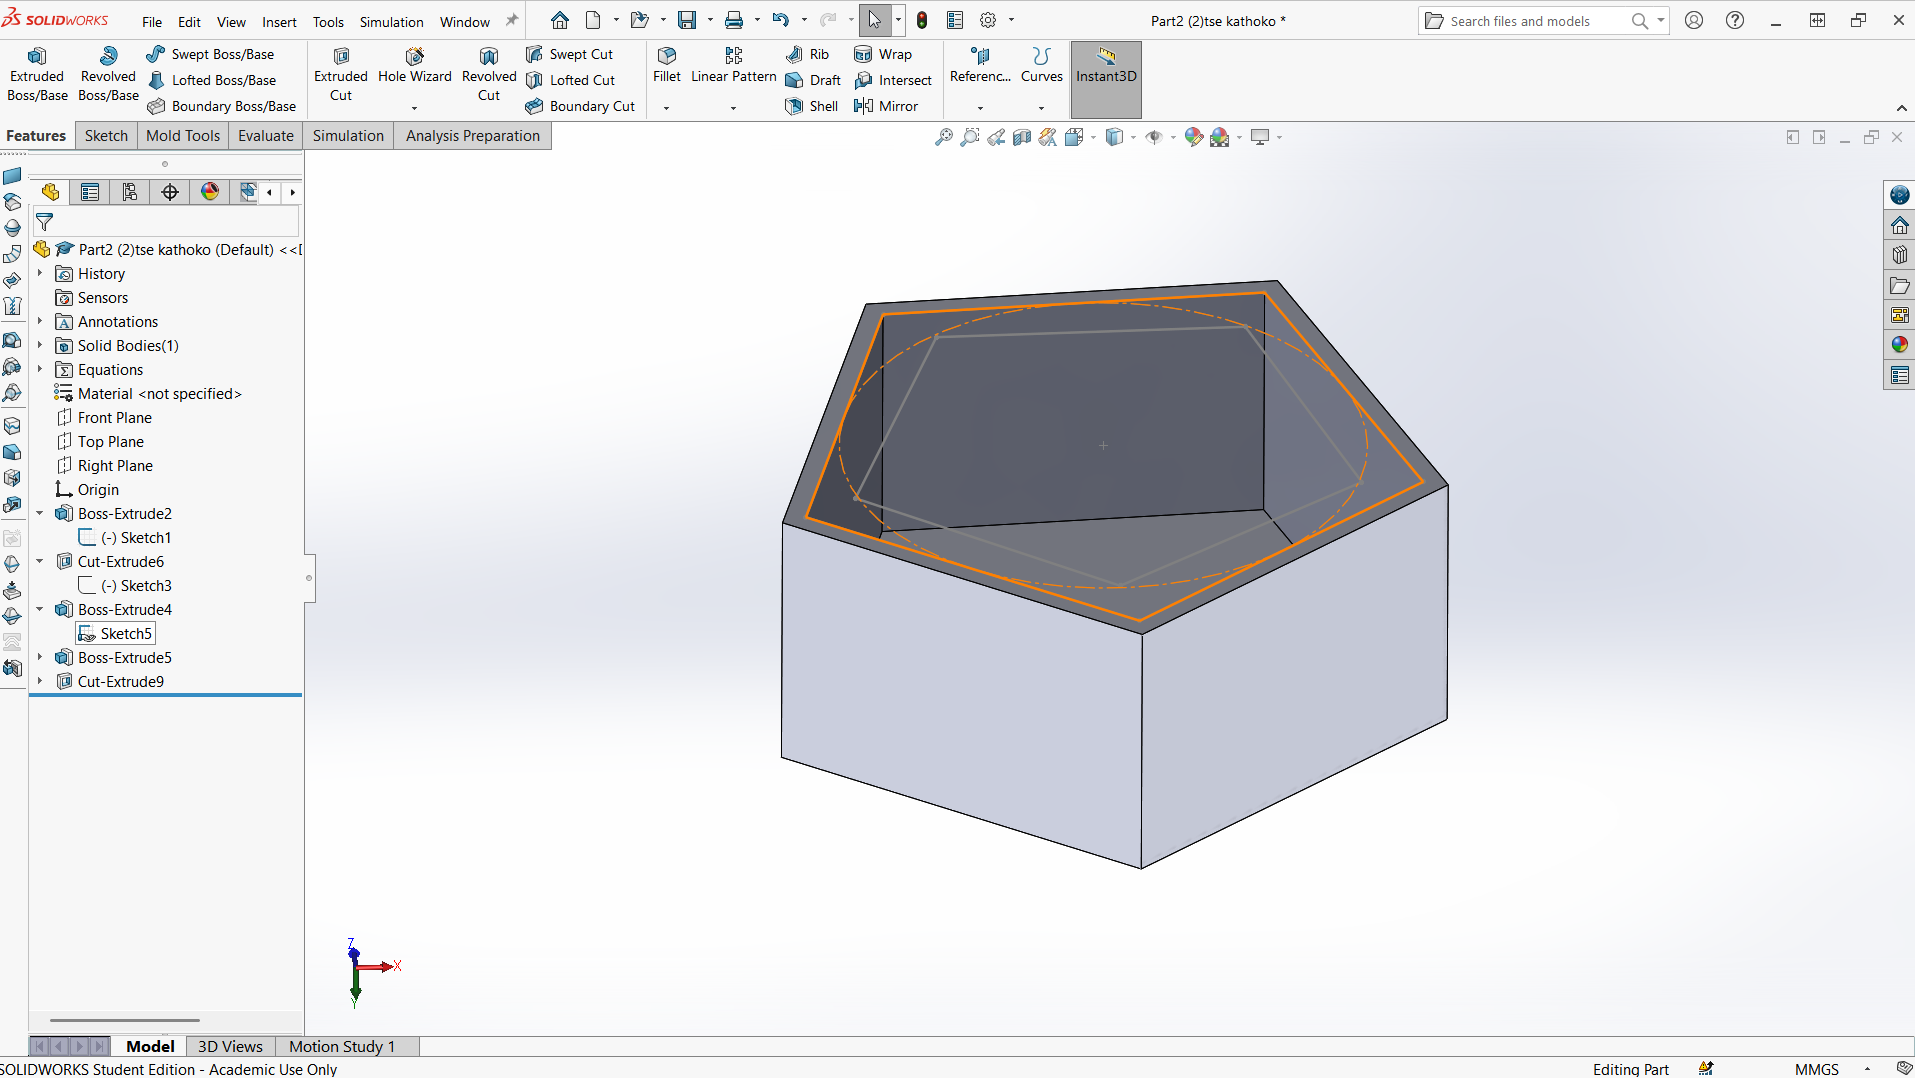The width and height of the screenshot is (1915, 1079).
Task: Click the Fillet tool
Action: click(666, 66)
